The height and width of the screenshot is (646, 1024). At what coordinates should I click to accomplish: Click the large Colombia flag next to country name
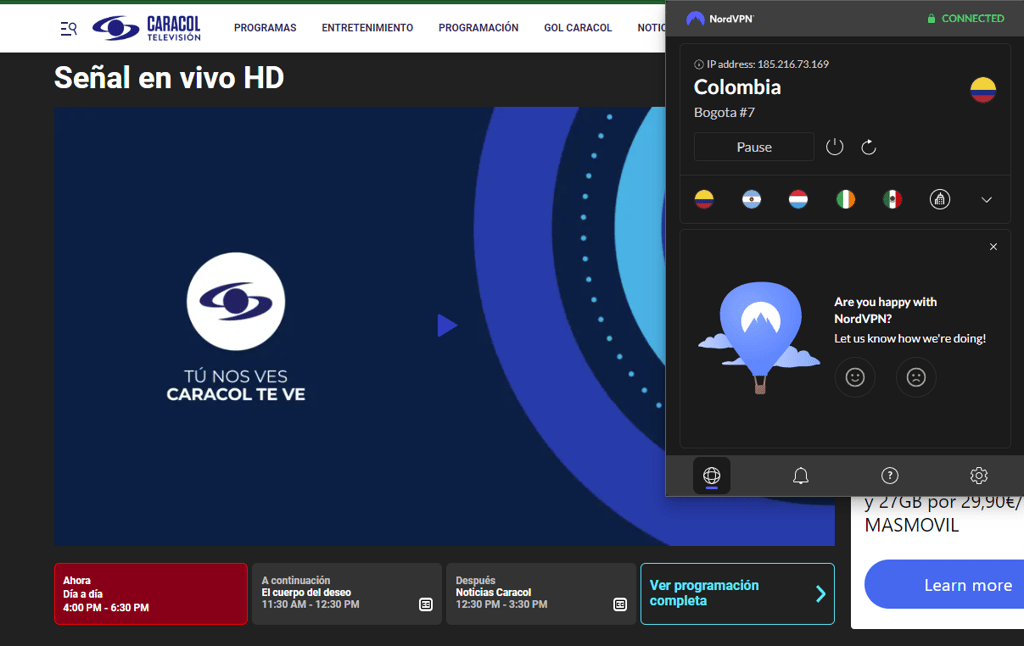coord(982,90)
